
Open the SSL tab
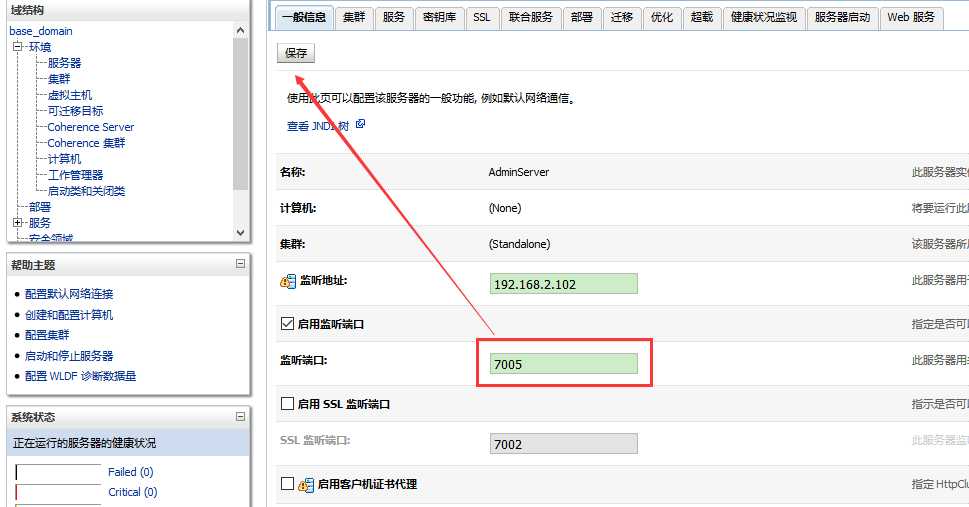(482, 18)
